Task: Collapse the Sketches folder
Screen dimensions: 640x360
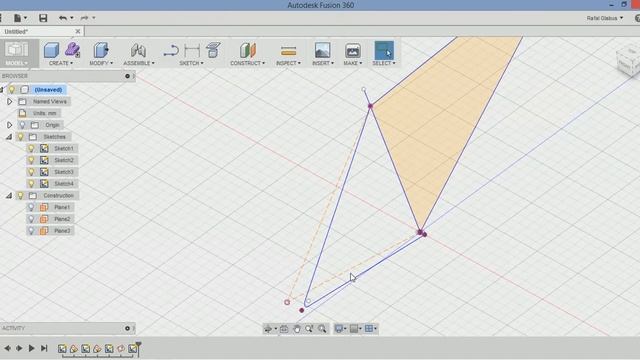Action: tap(9, 137)
